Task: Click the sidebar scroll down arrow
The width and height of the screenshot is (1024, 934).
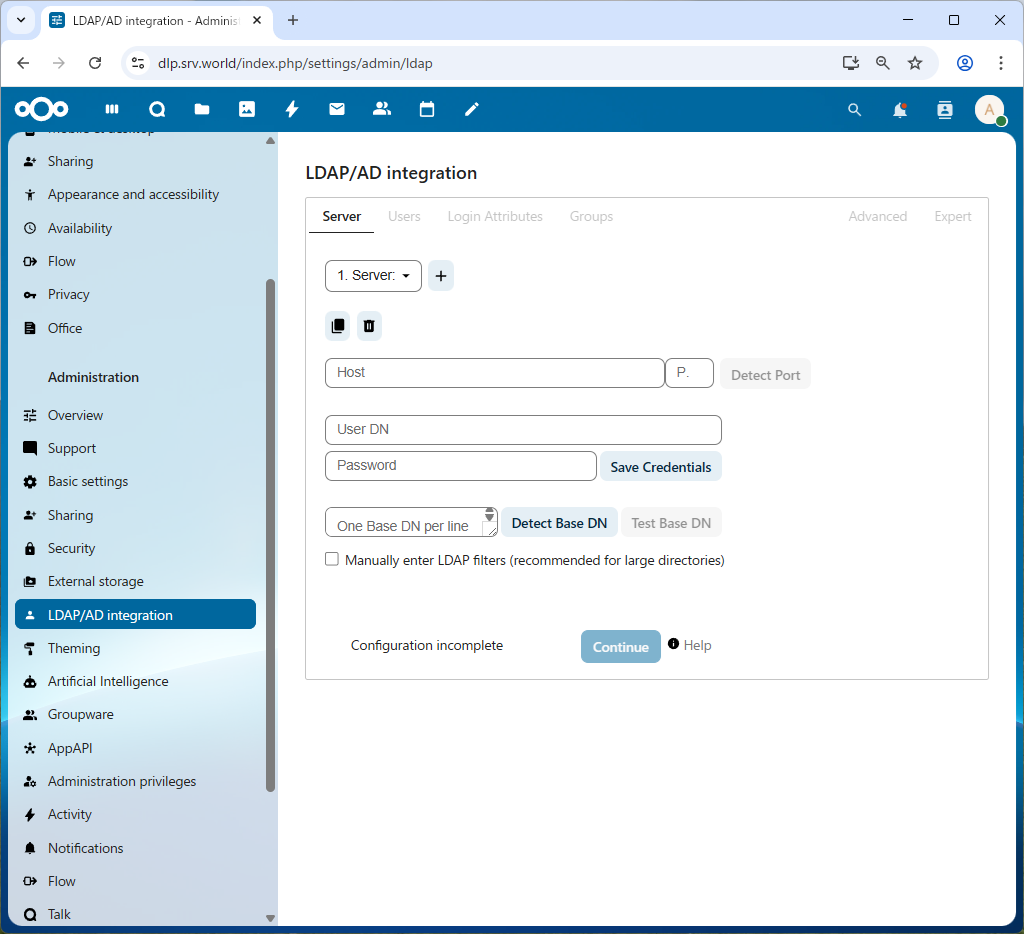Action: (x=270, y=918)
